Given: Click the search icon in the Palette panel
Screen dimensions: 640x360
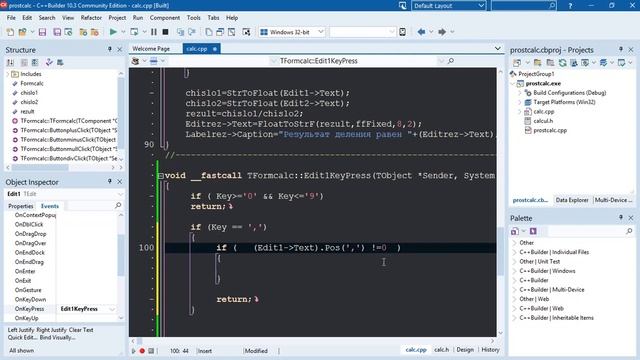Looking at the screenshot, I should tap(629, 231).
